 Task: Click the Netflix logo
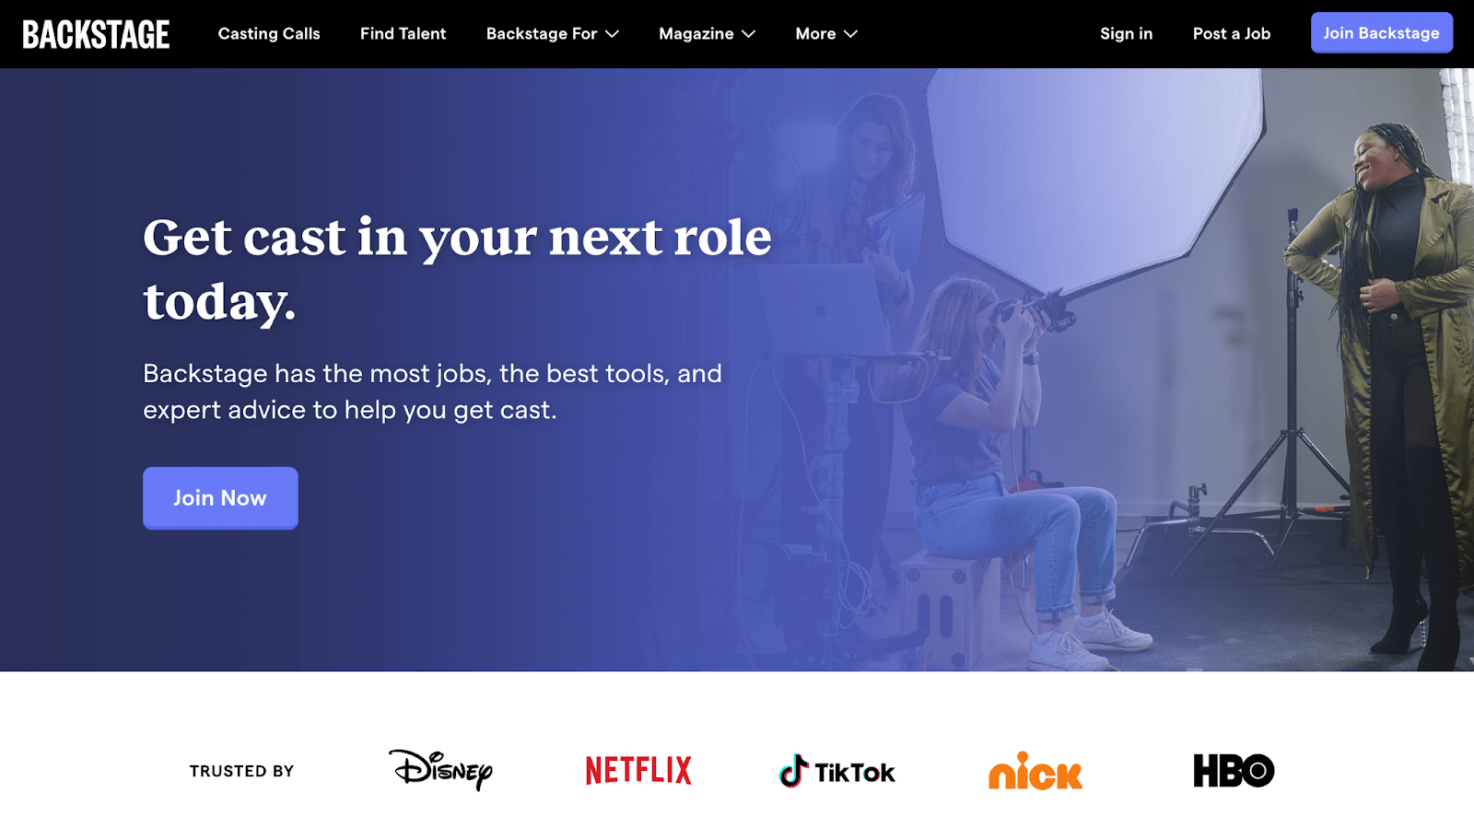[638, 770]
